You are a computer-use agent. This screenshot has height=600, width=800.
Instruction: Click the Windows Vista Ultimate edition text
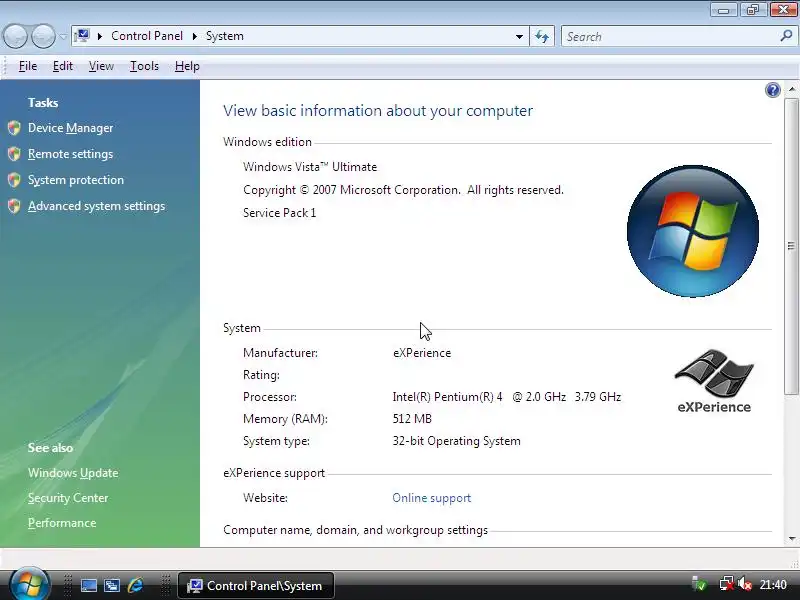[310, 167]
